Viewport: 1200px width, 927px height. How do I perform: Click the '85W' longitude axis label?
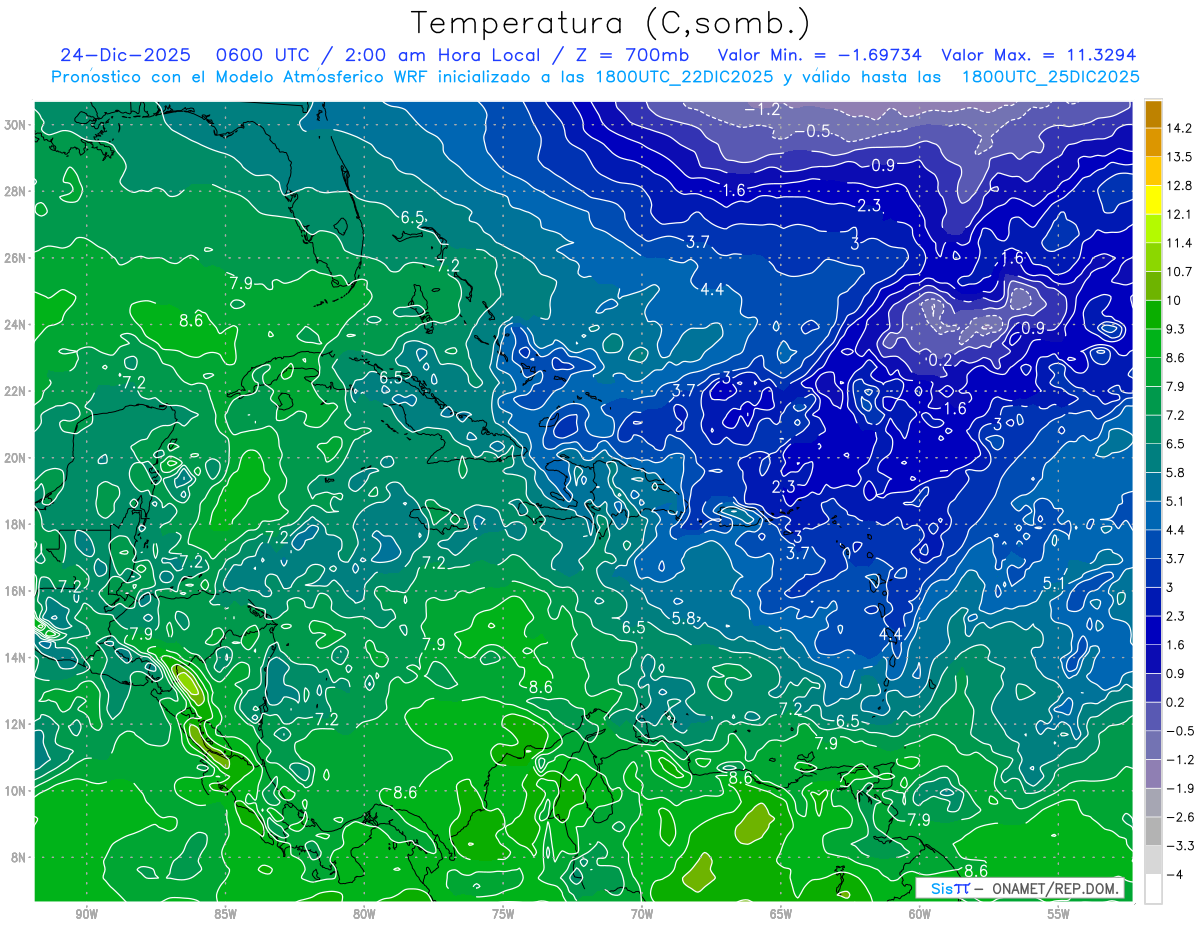[225, 914]
